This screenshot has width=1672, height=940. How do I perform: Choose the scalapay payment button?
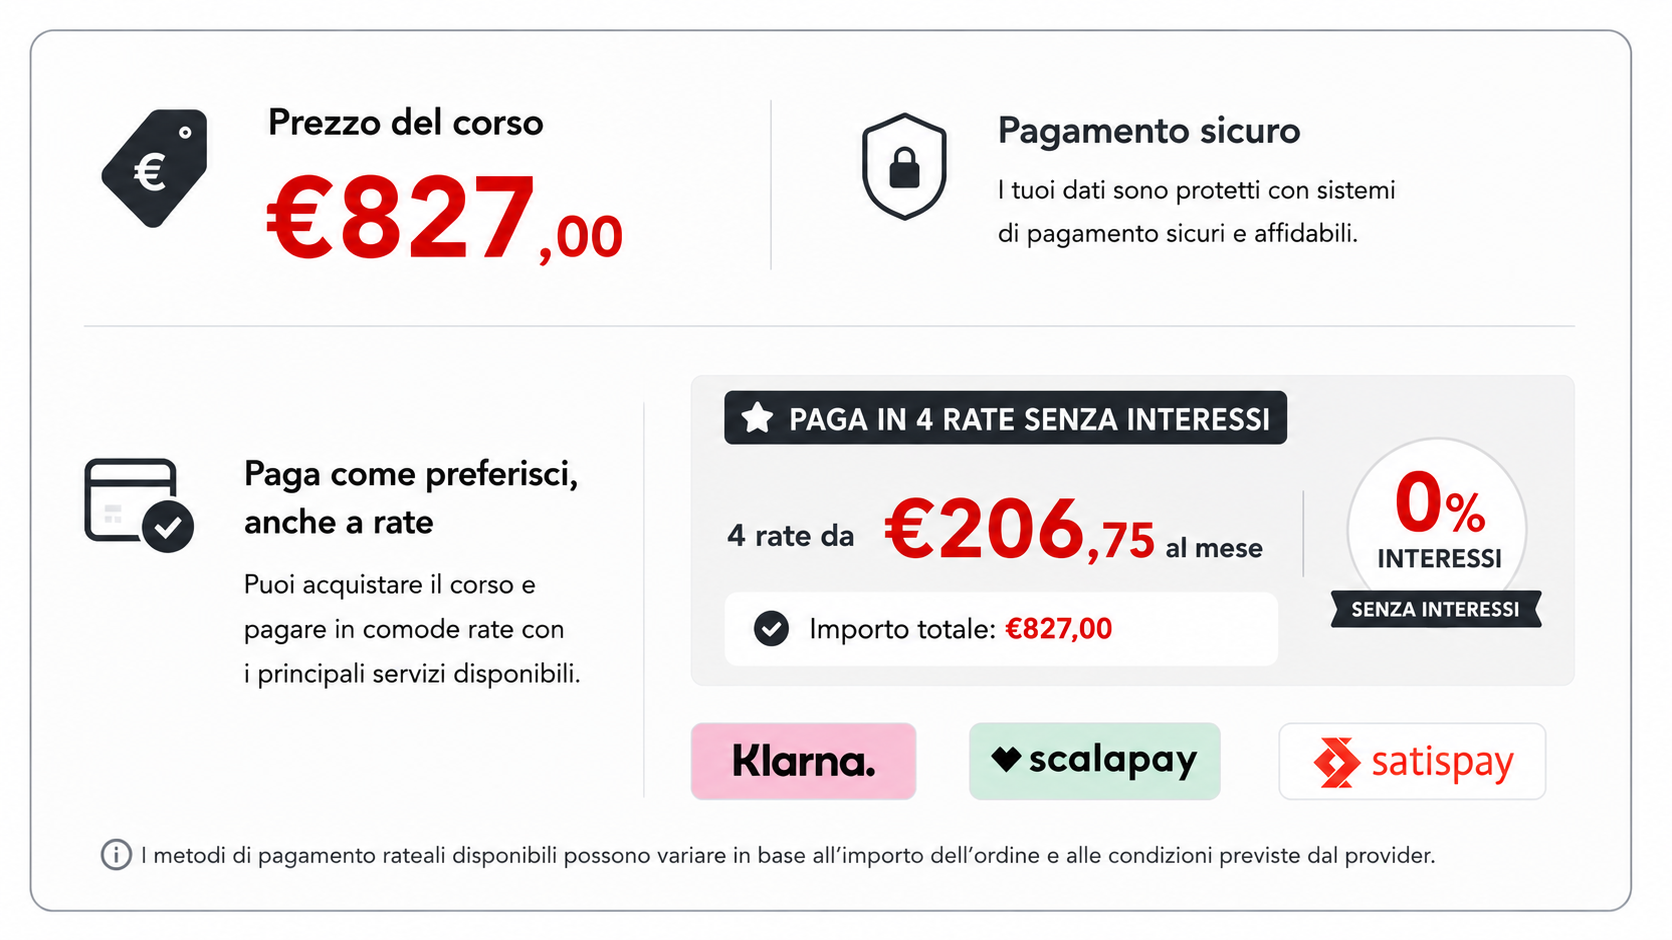pos(1094,761)
